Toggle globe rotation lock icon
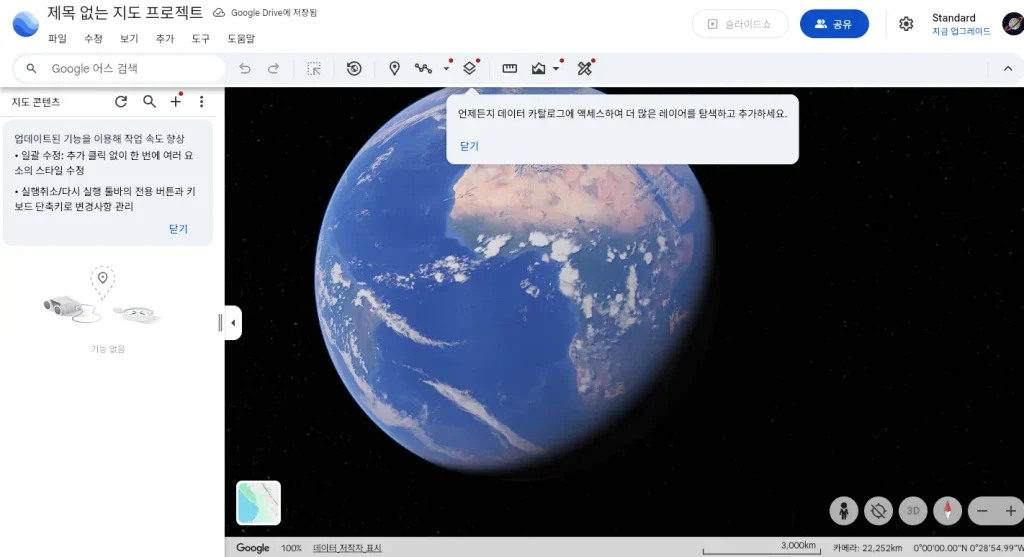The height and width of the screenshot is (557, 1024). 878,511
